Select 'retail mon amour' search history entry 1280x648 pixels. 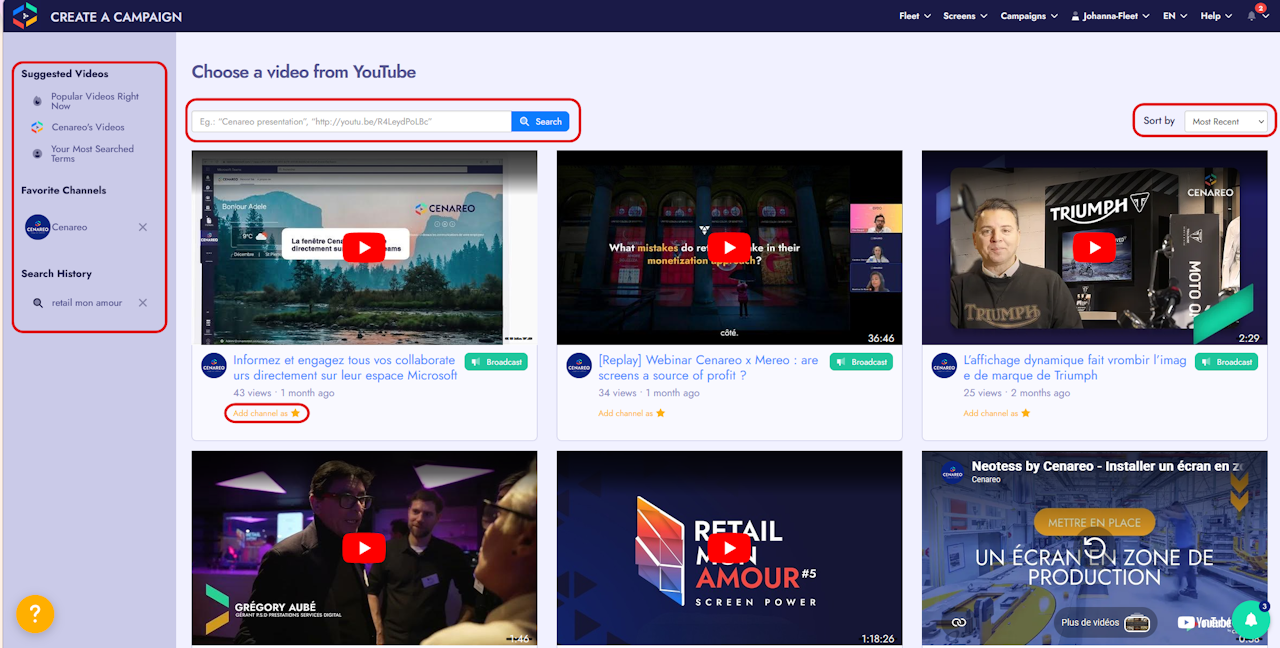click(x=87, y=303)
